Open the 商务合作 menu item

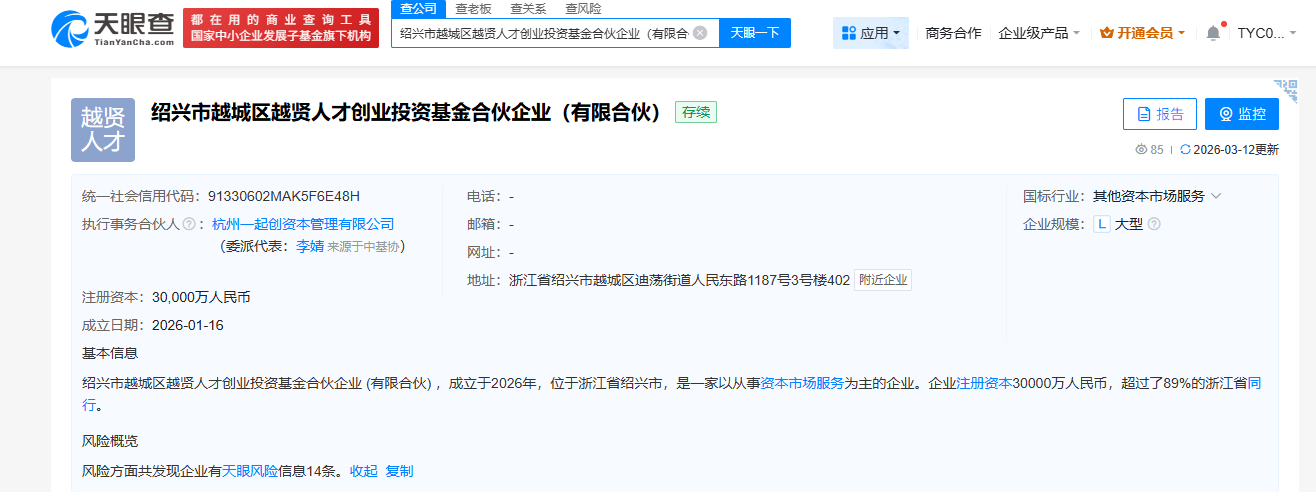953,33
